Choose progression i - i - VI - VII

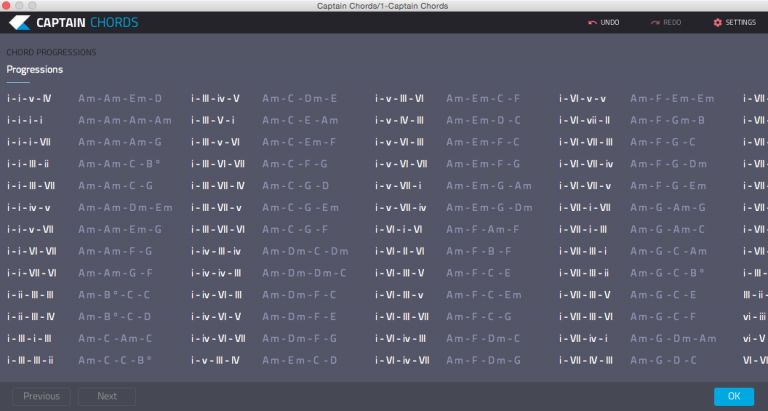tap(32, 251)
